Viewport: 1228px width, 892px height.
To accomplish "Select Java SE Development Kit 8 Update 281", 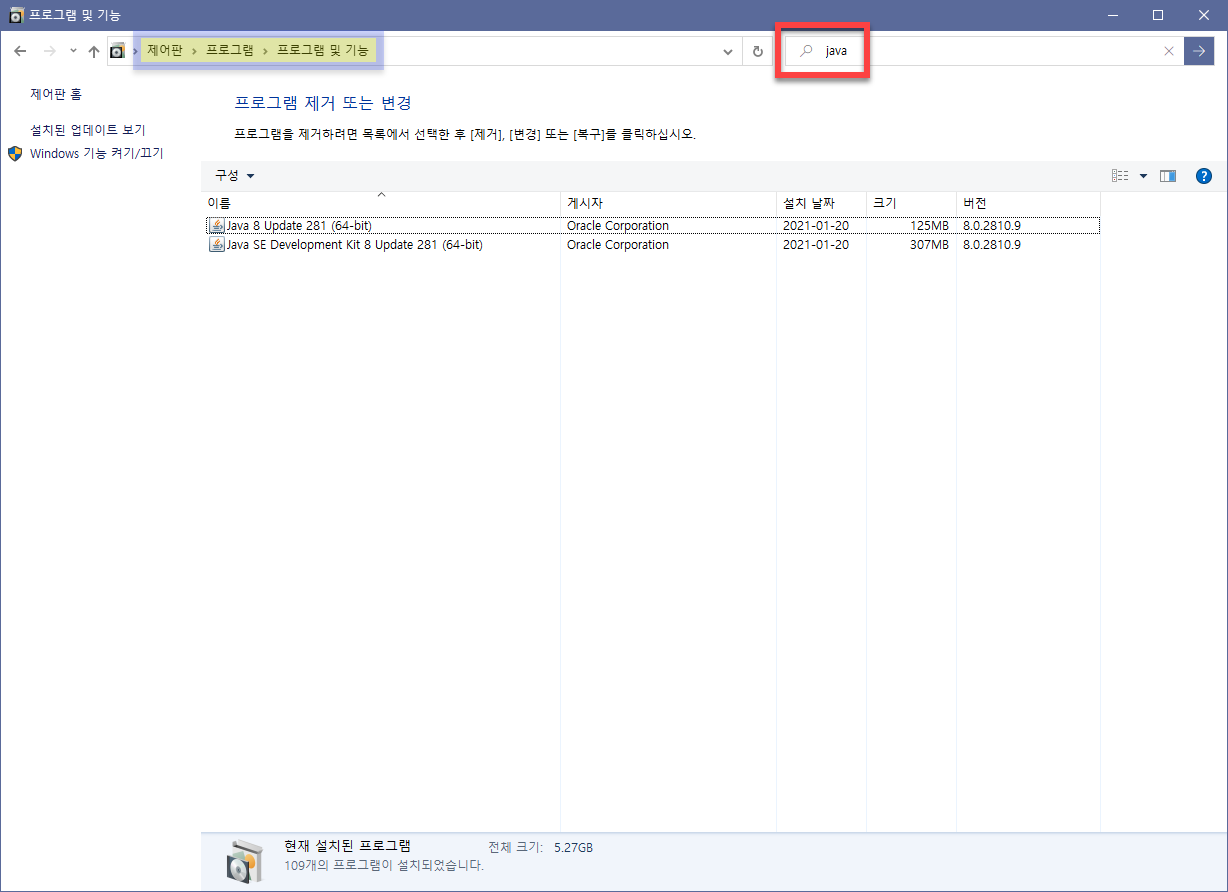I will point(652,244).
